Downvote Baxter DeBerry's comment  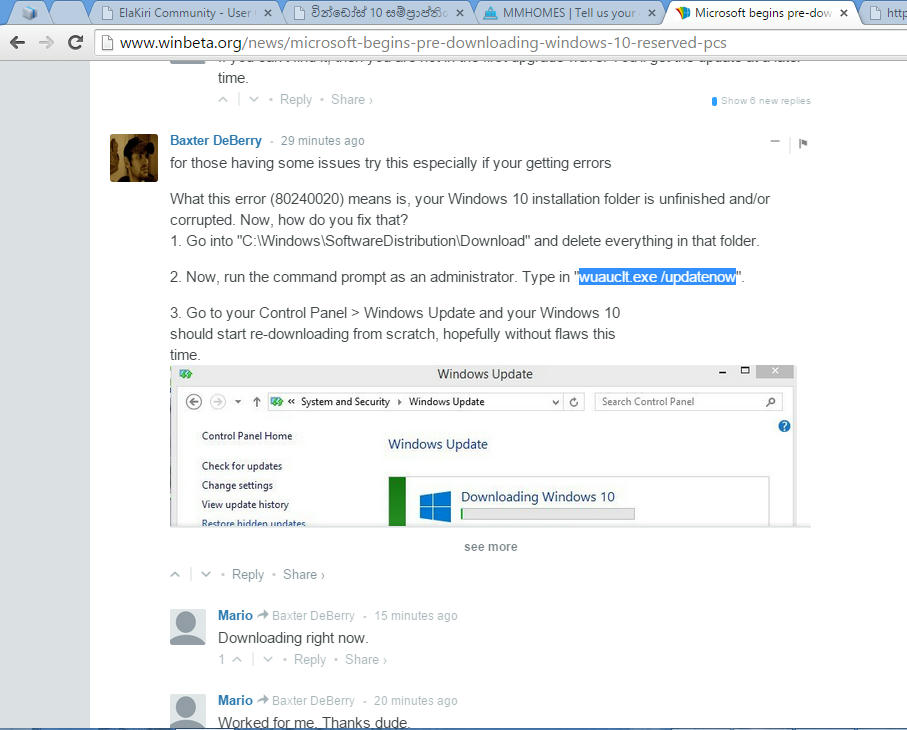point(206,574)
